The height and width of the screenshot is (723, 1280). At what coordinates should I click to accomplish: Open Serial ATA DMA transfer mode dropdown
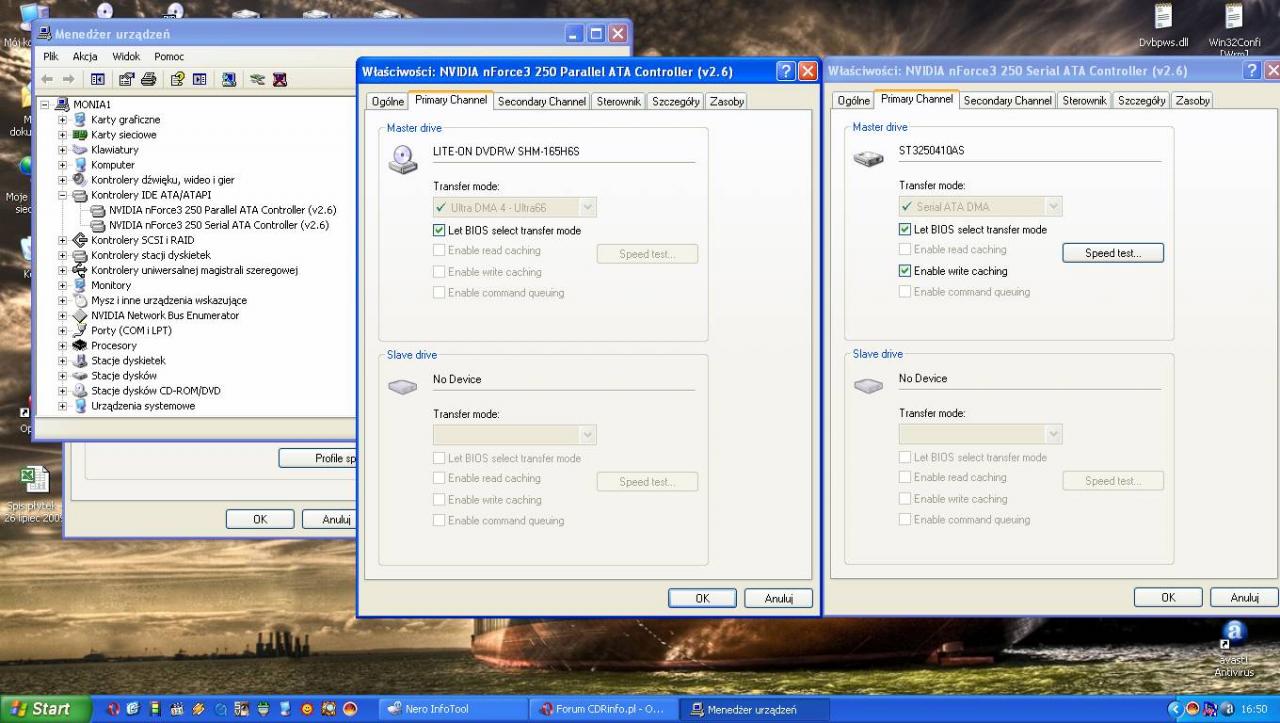(1053, 207)
